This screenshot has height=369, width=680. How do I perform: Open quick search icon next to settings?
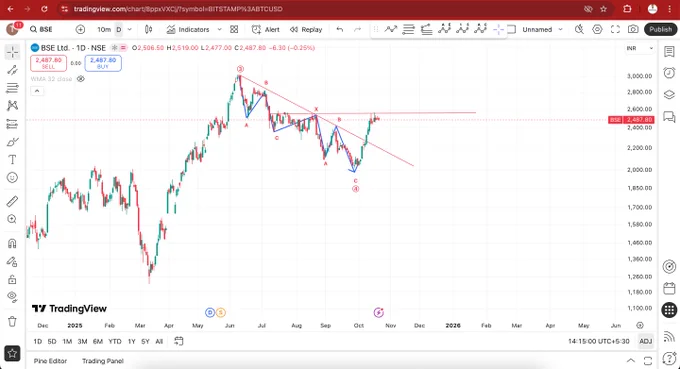click(579, 29)
